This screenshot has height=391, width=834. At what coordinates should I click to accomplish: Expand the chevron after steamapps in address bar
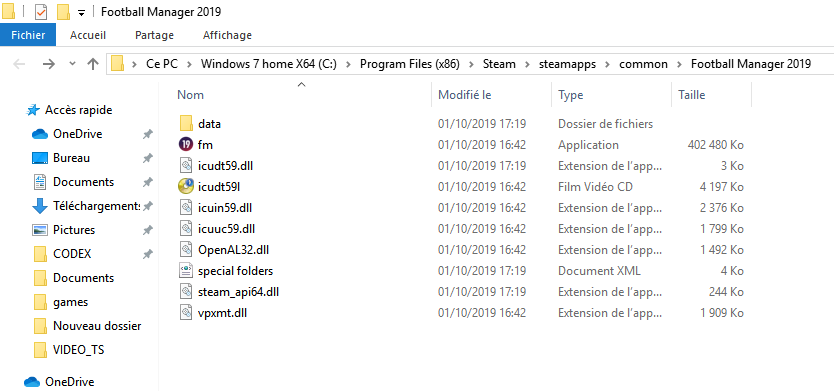click(x=607, y=64)
